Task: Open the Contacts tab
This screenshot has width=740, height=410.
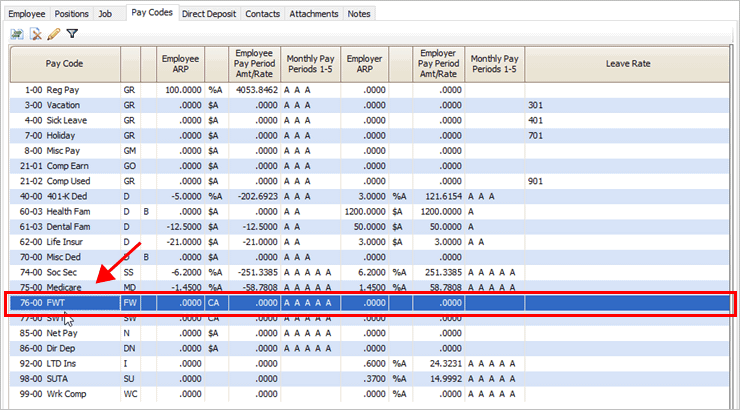Action: click(263, 14)
